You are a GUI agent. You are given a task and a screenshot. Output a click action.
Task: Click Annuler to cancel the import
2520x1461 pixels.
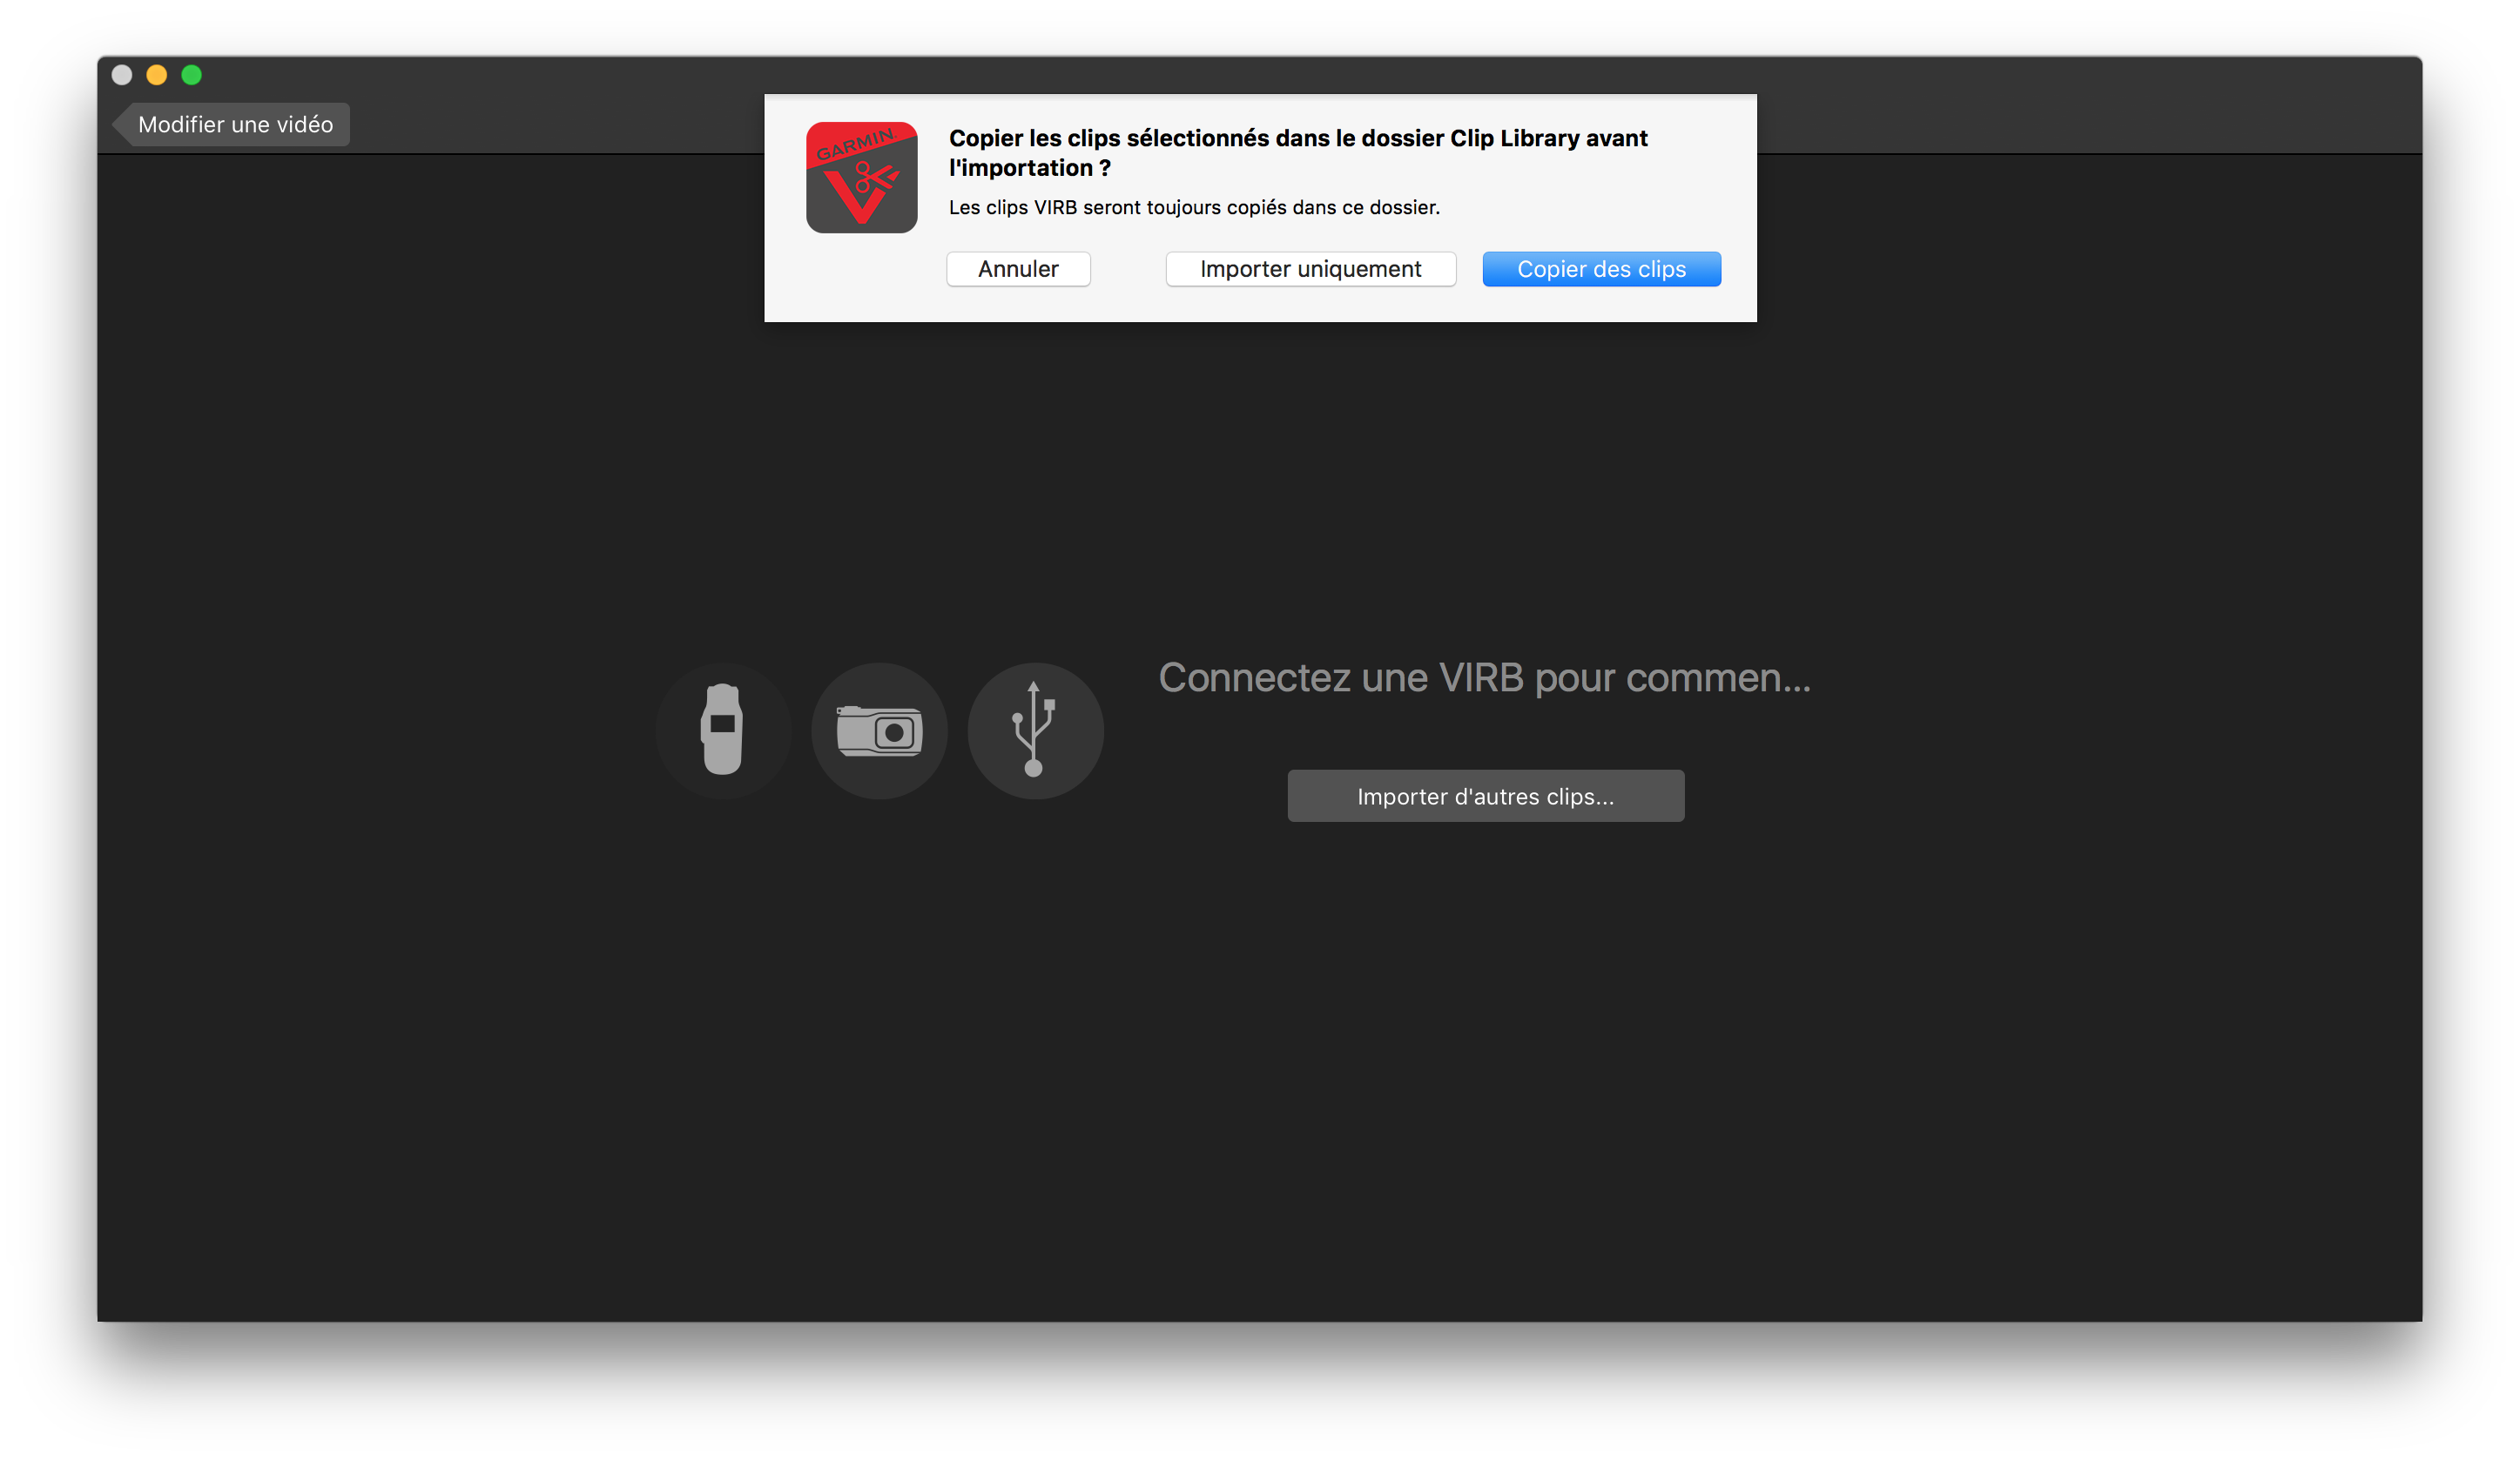pos(1018,269)
